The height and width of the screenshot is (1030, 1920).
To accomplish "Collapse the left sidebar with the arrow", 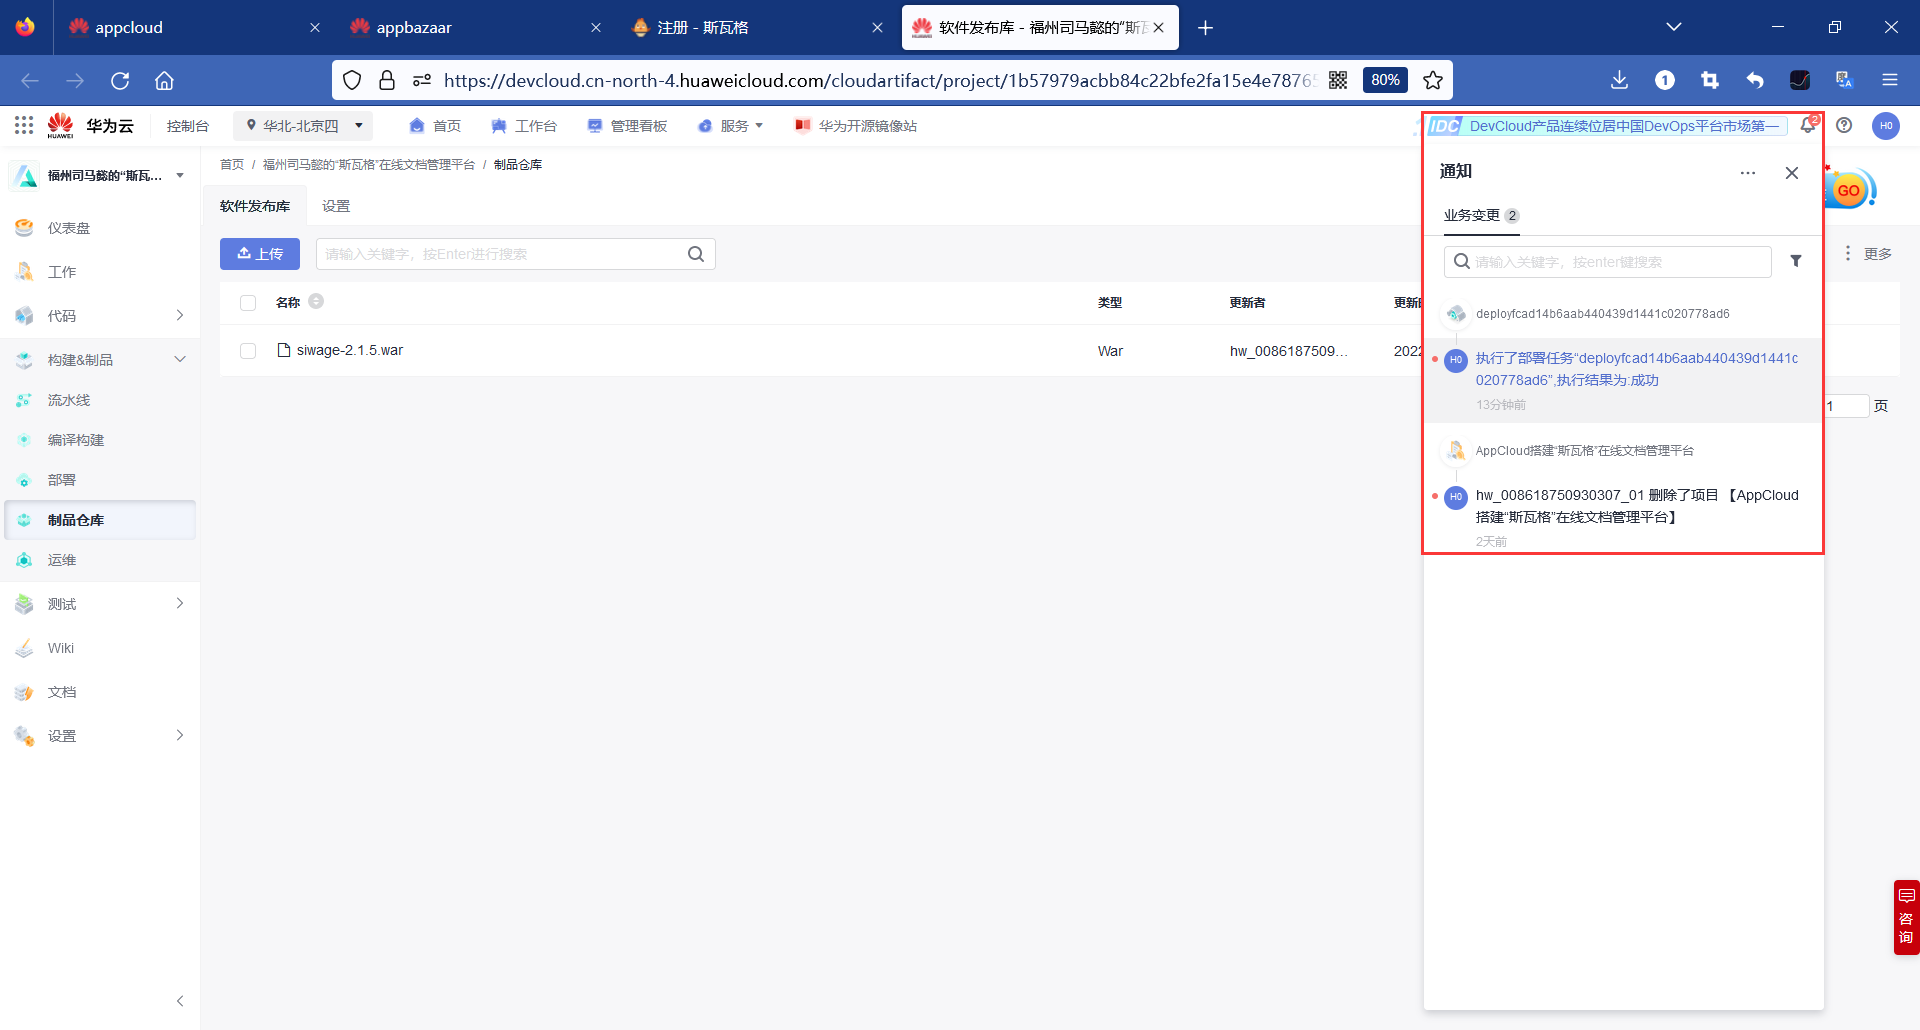I will pos(180,1001).
